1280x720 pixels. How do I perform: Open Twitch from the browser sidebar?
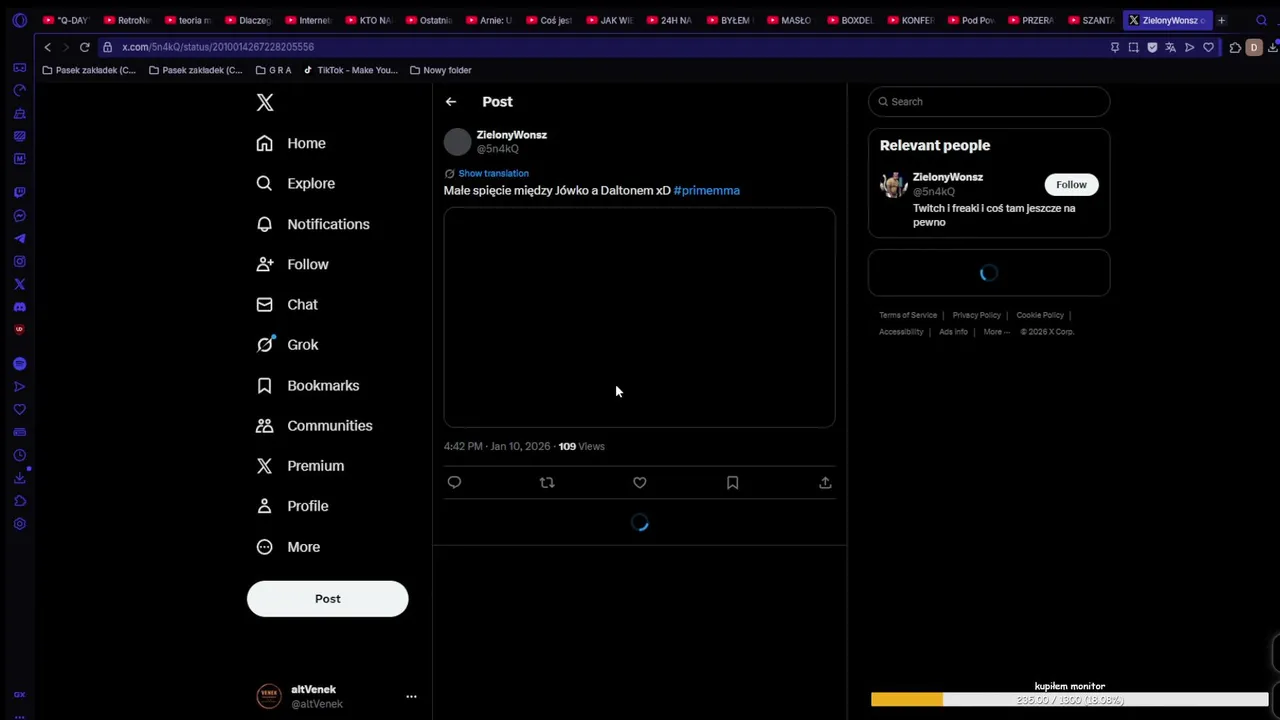[19, 192]
